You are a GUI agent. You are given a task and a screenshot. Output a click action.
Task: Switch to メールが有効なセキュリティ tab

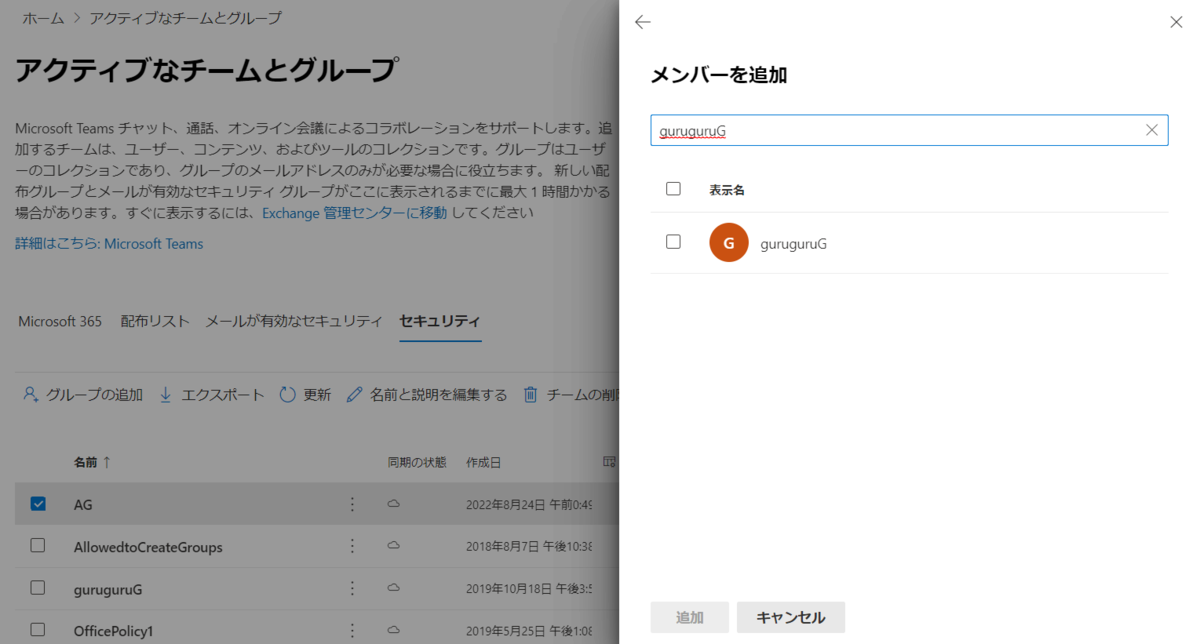294,321
